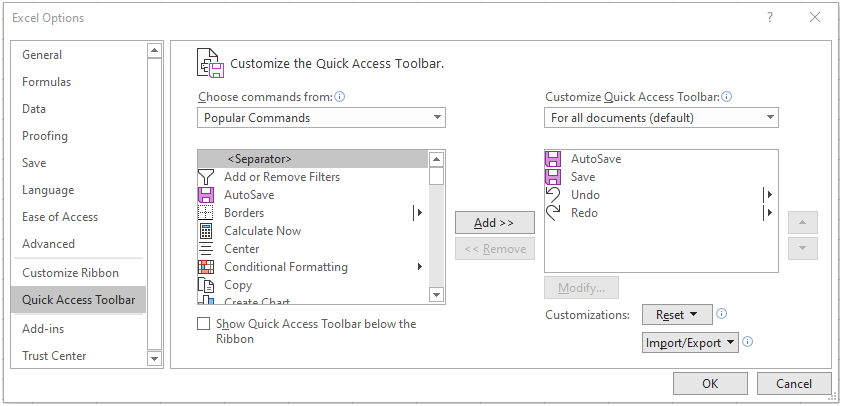This screenshot has height=406, width=842.
Task: Click info icon next to Choose commands from
Action: point(339,97)
